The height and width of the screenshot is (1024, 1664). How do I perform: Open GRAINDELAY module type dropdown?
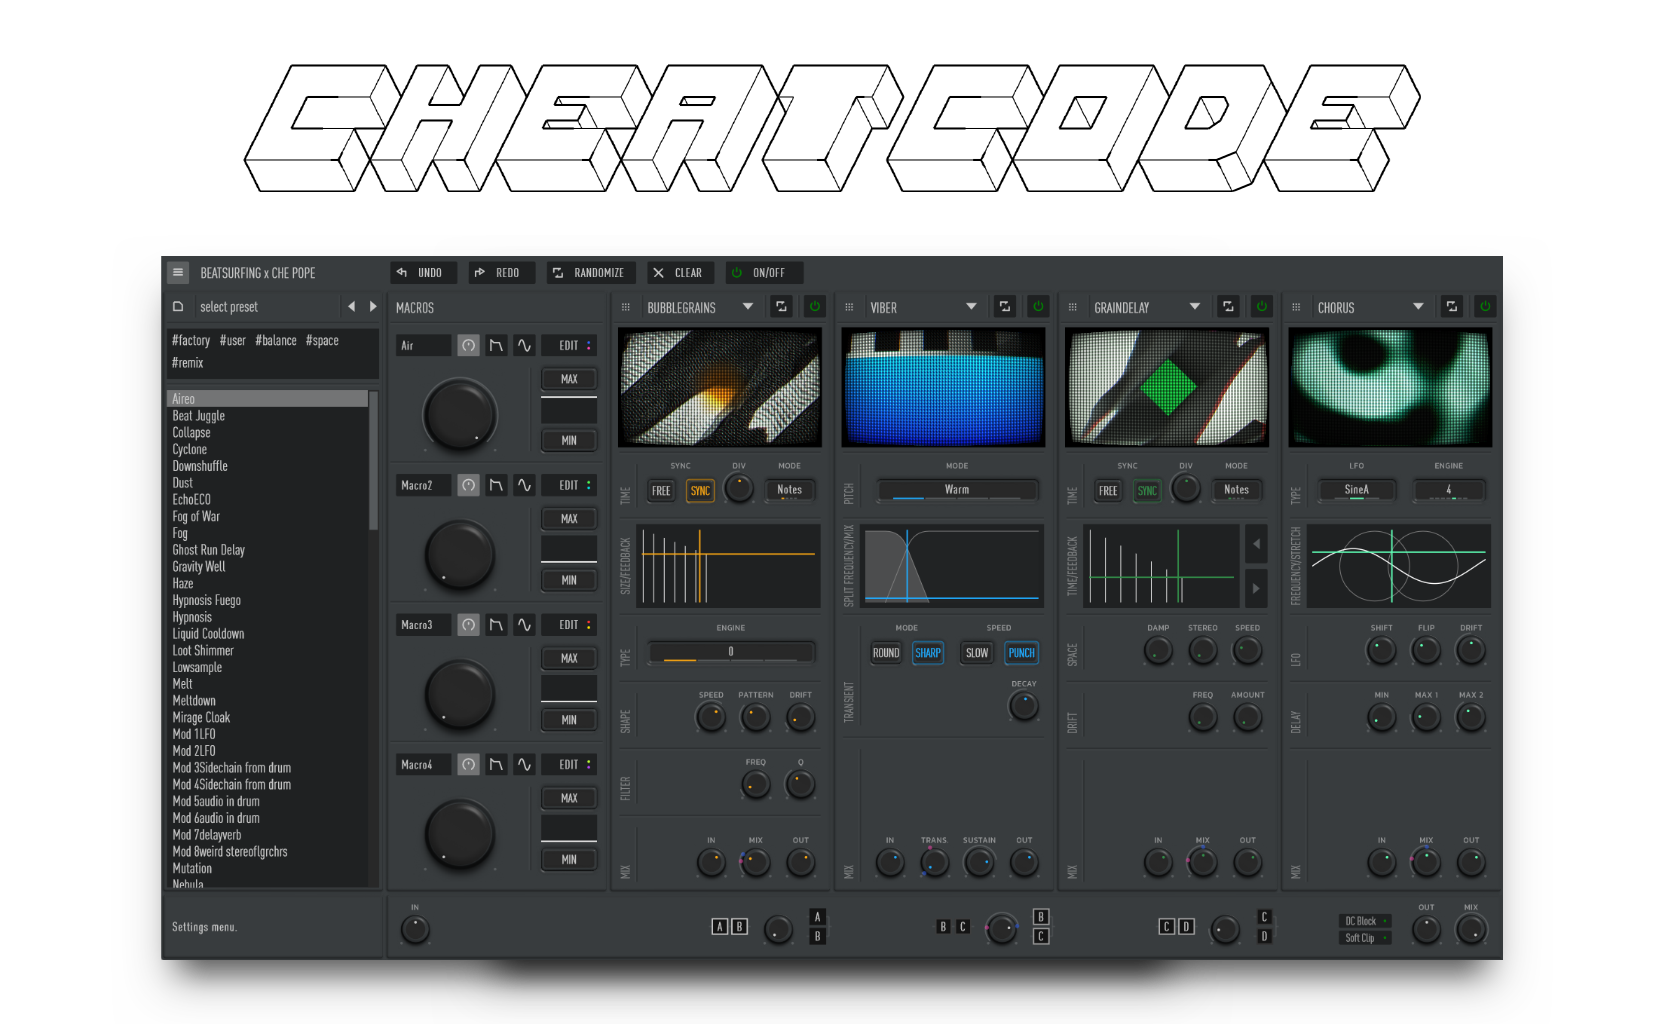pyautogui.click(x=1194, y=307)
